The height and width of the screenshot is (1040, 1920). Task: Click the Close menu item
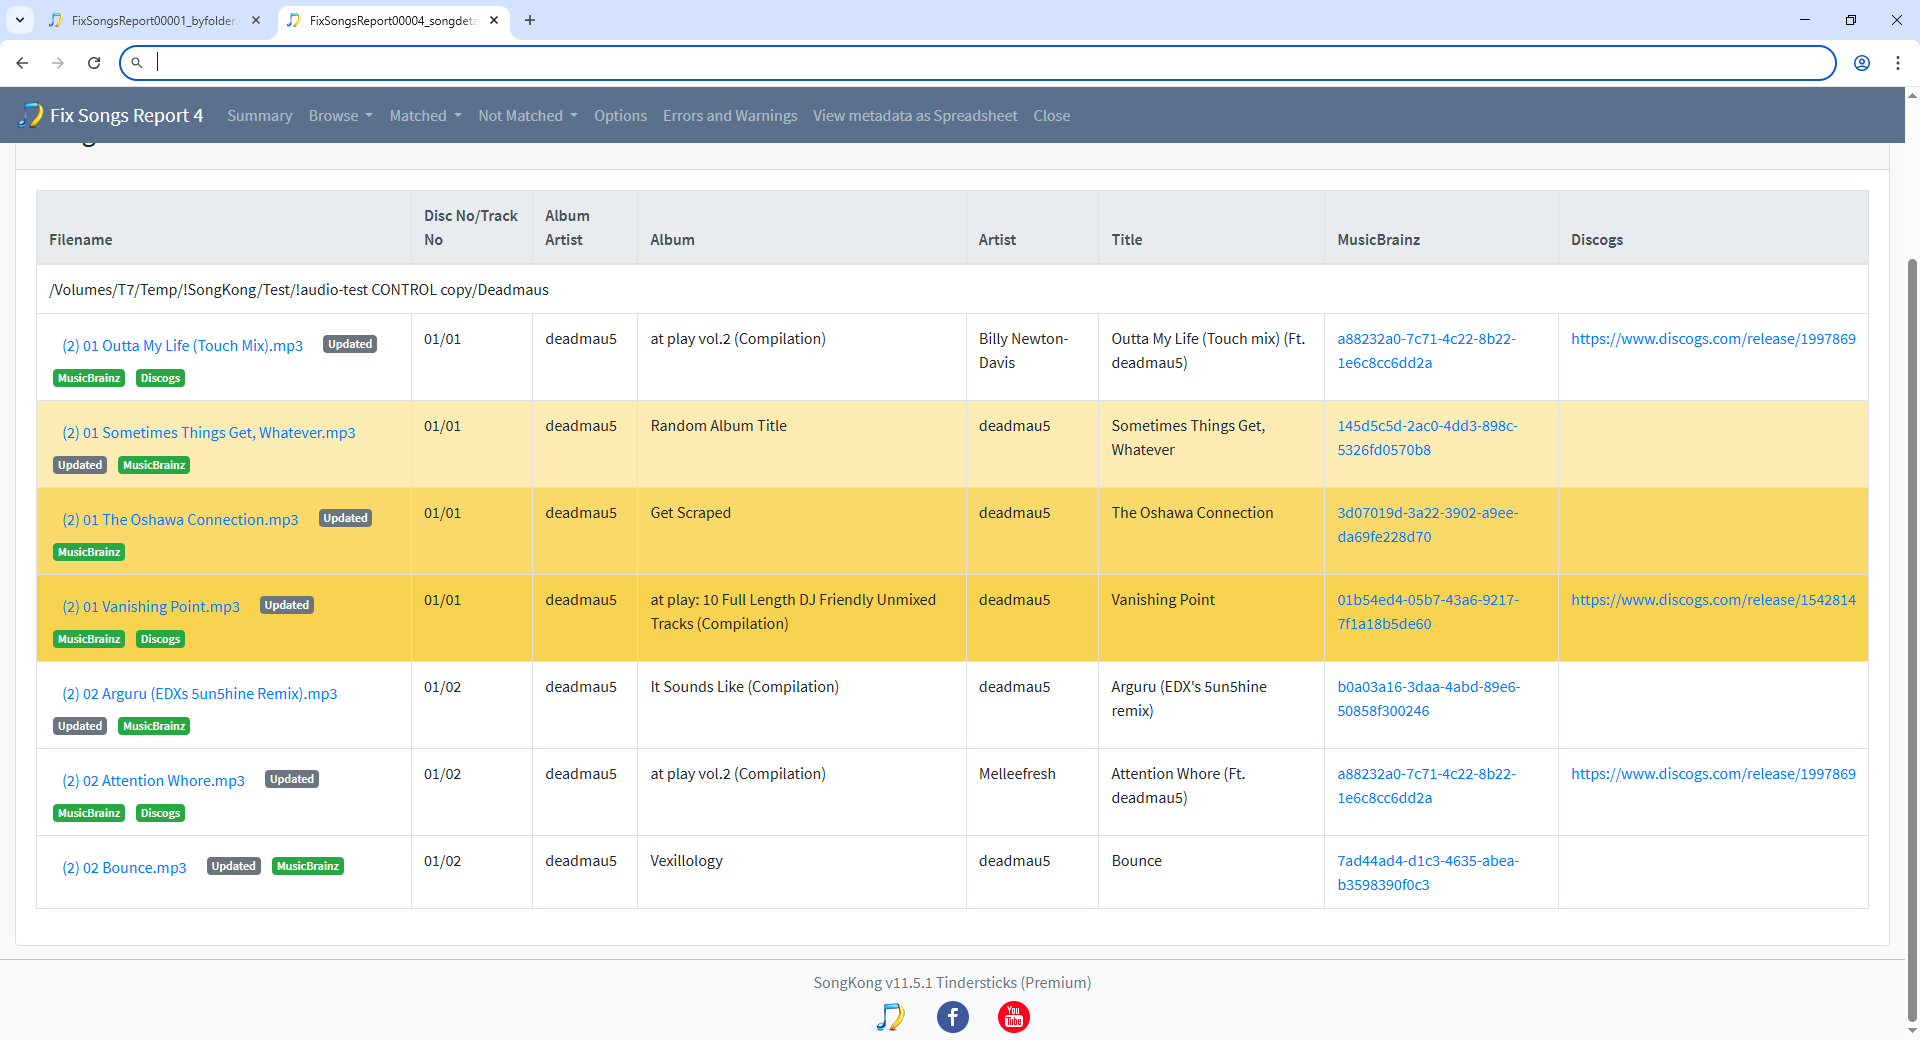click(1052, 116)
